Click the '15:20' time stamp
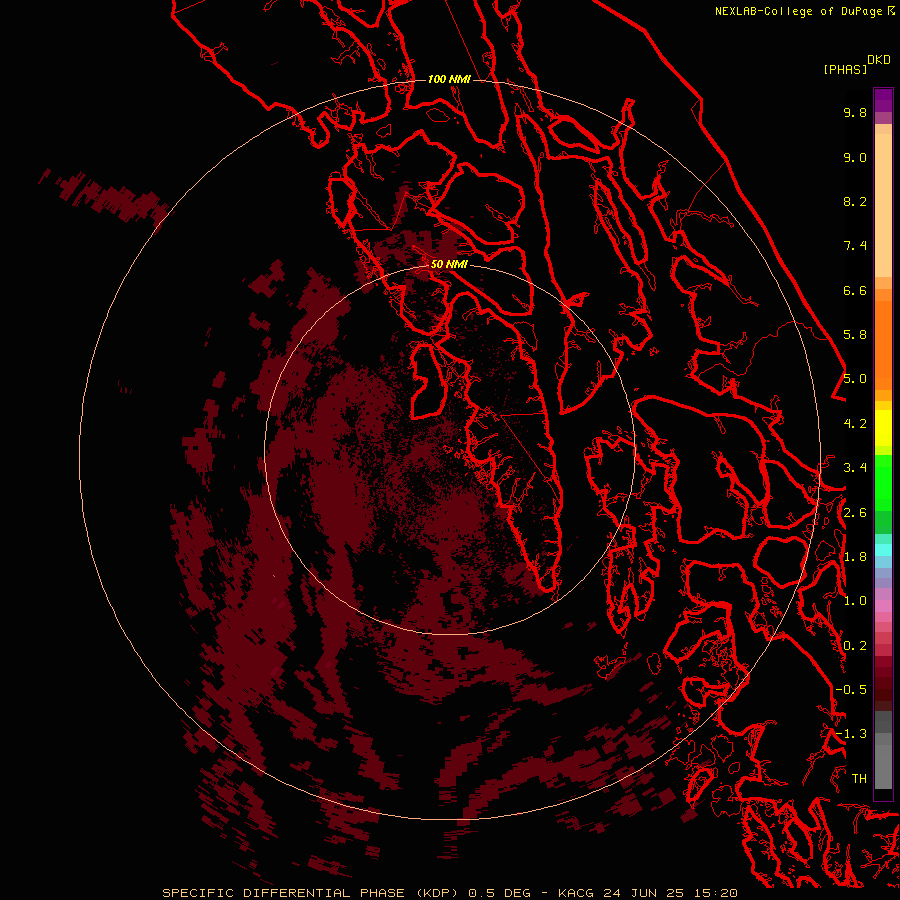Image resolution: width=900 pixels, height=900 pixels. point(715,893)
